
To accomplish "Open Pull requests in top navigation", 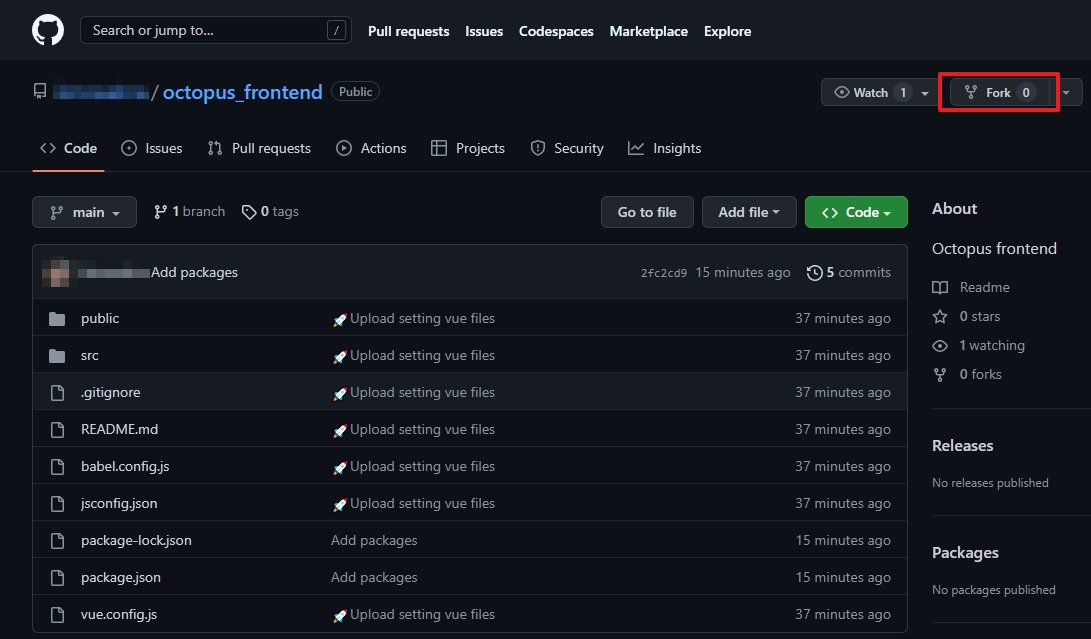I will pos(408,31).
